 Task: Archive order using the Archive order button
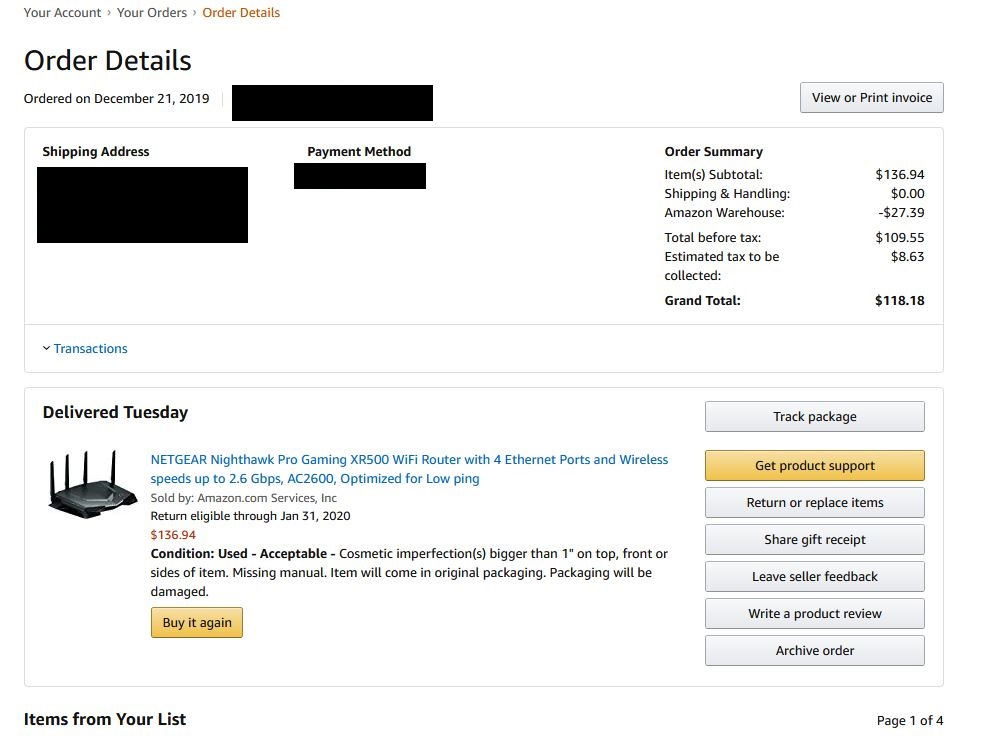click(x=814, y=651)
